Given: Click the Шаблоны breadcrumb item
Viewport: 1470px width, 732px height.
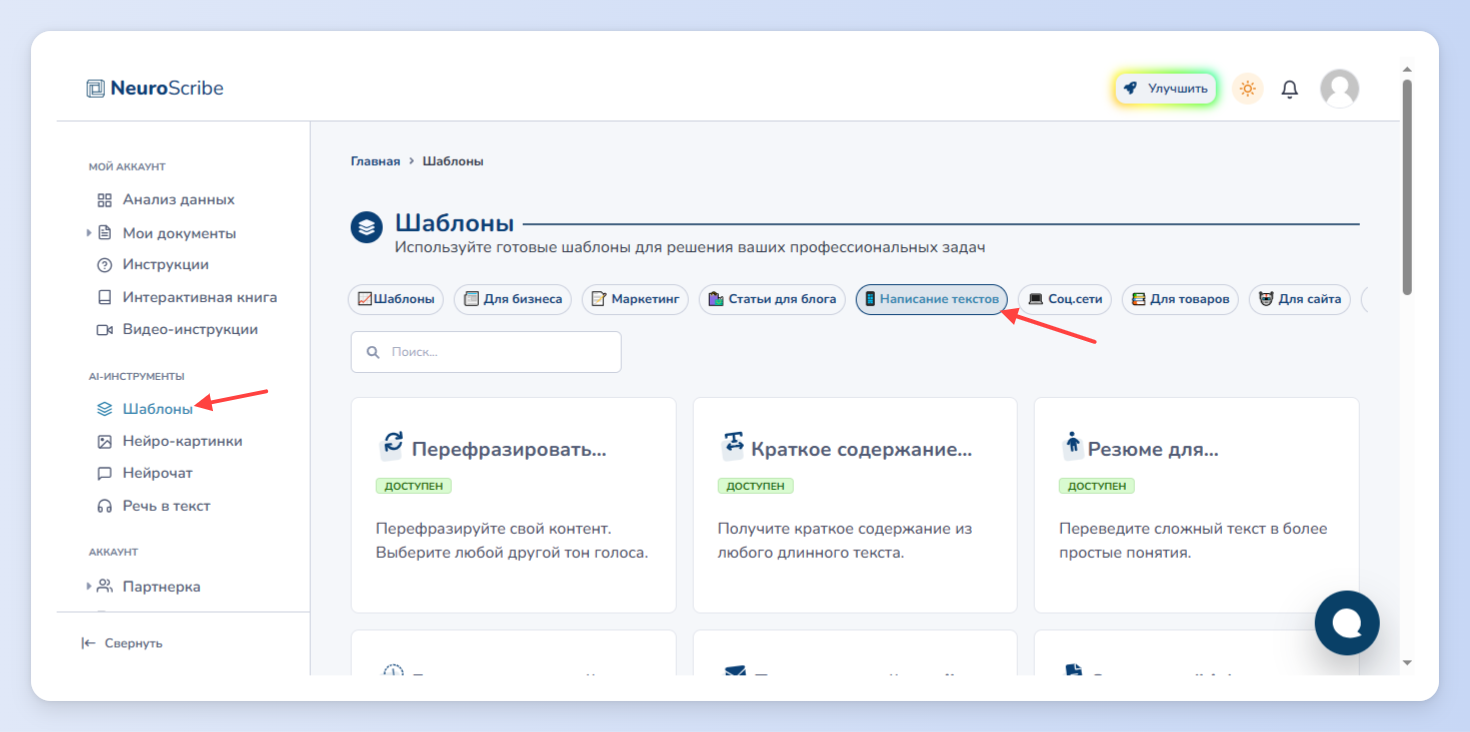Looking at the screenshot, I should (453, 161).
